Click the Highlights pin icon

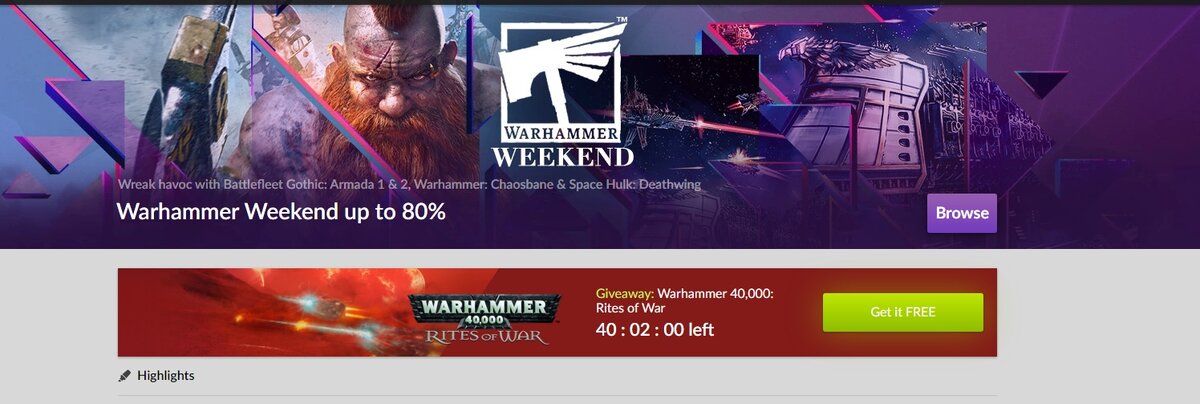point(125,376)
